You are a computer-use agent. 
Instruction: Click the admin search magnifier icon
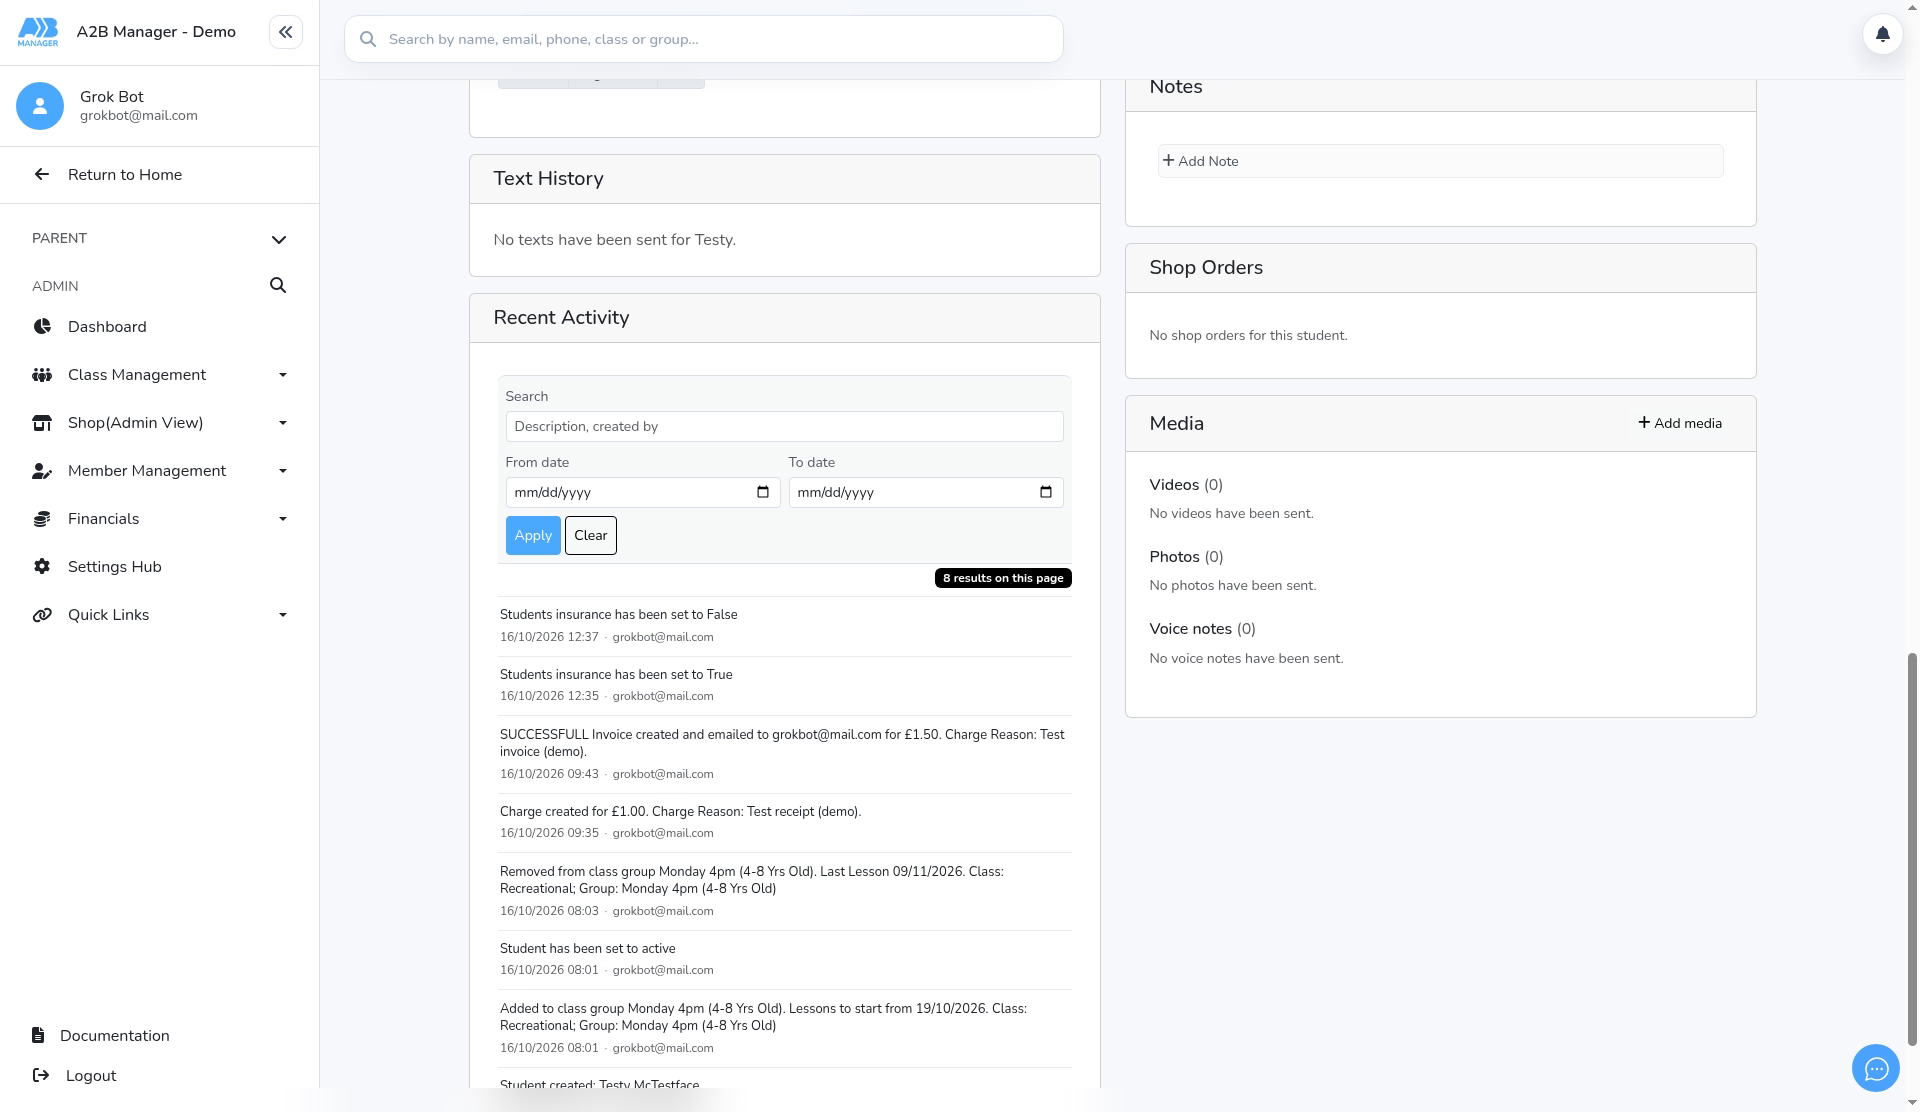pos(278,286)
